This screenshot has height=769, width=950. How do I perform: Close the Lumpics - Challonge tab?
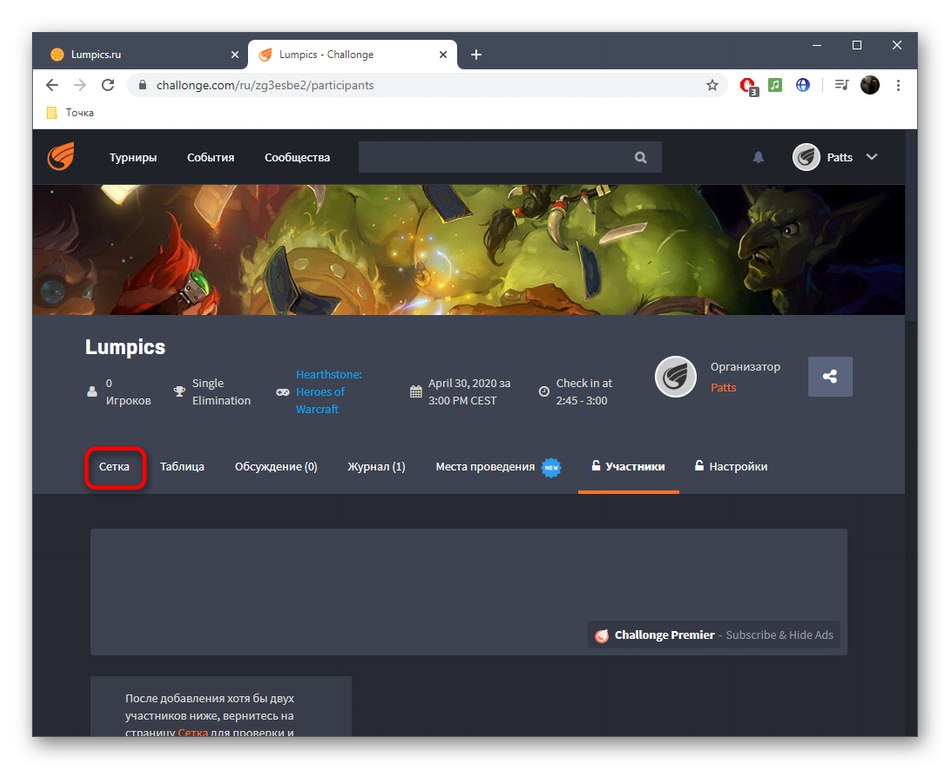[443, 55]
